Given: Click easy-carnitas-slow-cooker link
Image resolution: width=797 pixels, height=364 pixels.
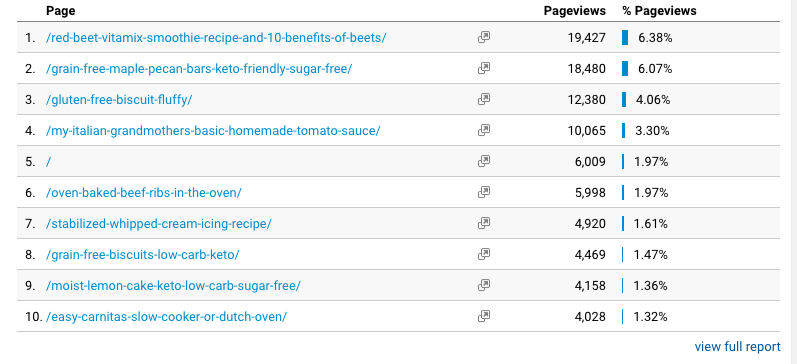Looking at the screenshot, I should [166, 317].
